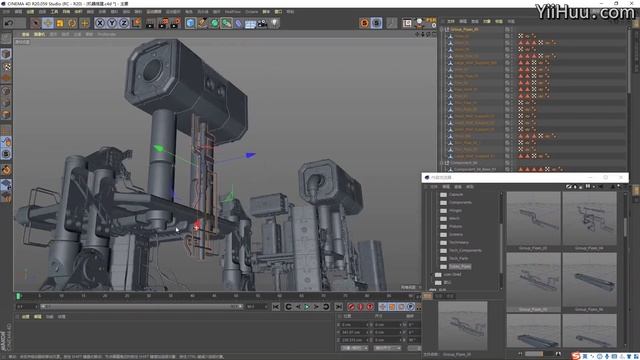Open the size mode dropdown below the size fields
Viewport: 640px width, 360px height.
pyautogui.click(x=387, y=348)
